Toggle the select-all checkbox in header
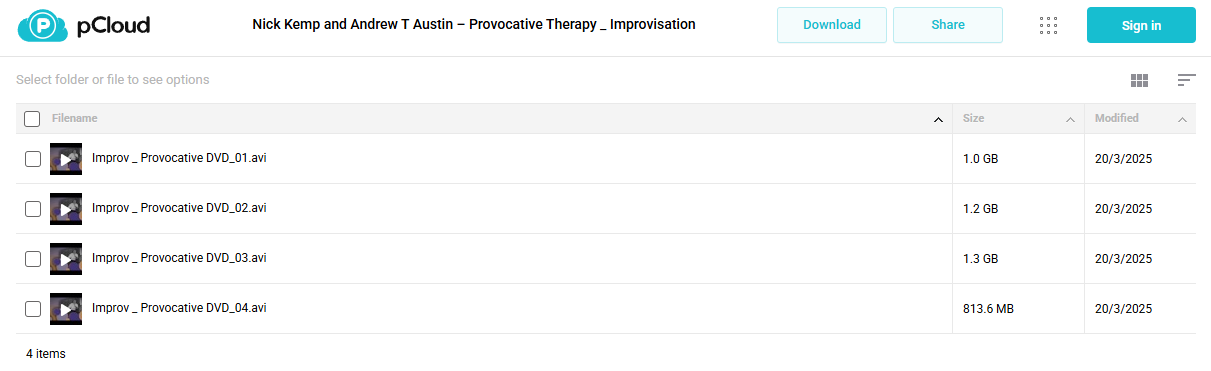 pos(32,119)
